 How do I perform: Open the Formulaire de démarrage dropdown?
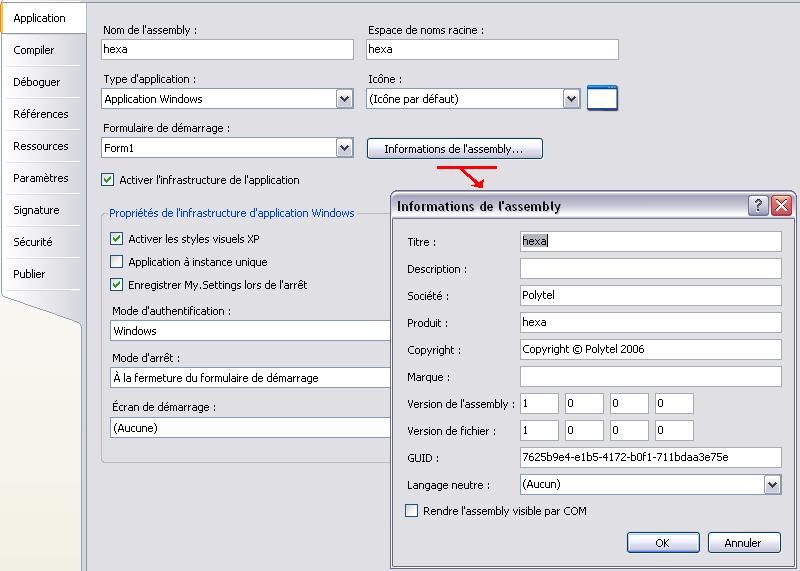click(344, 148)
